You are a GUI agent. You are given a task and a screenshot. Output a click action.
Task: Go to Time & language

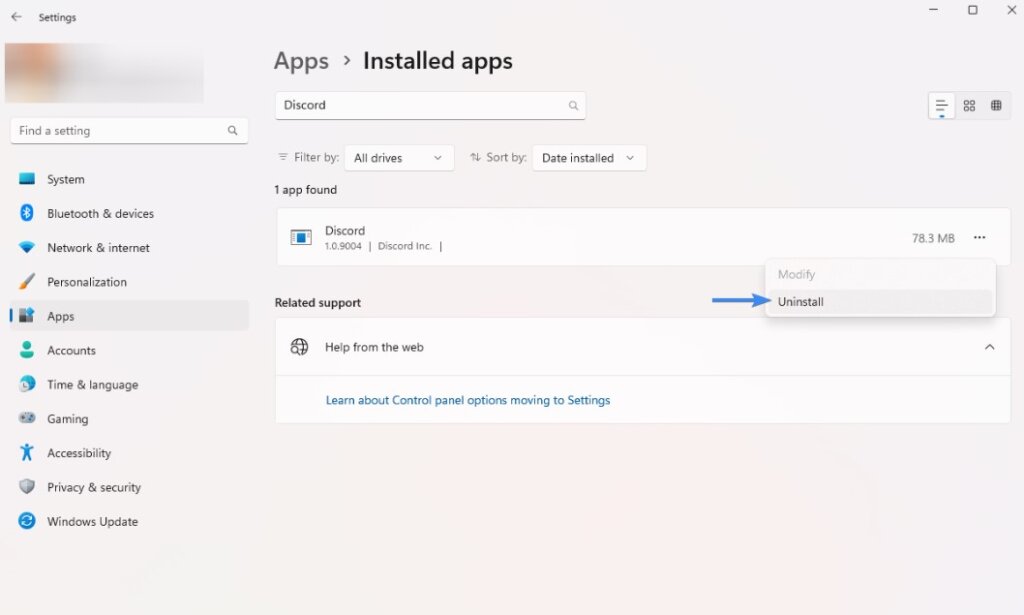(x=129, y=385)
